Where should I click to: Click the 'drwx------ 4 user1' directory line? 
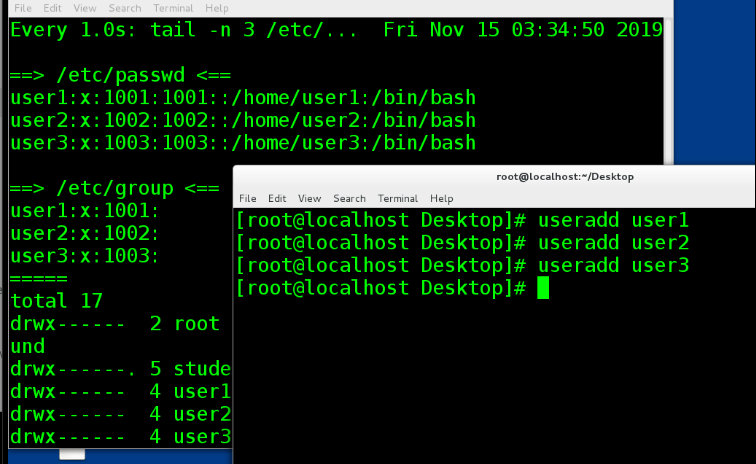click(121, 392)
